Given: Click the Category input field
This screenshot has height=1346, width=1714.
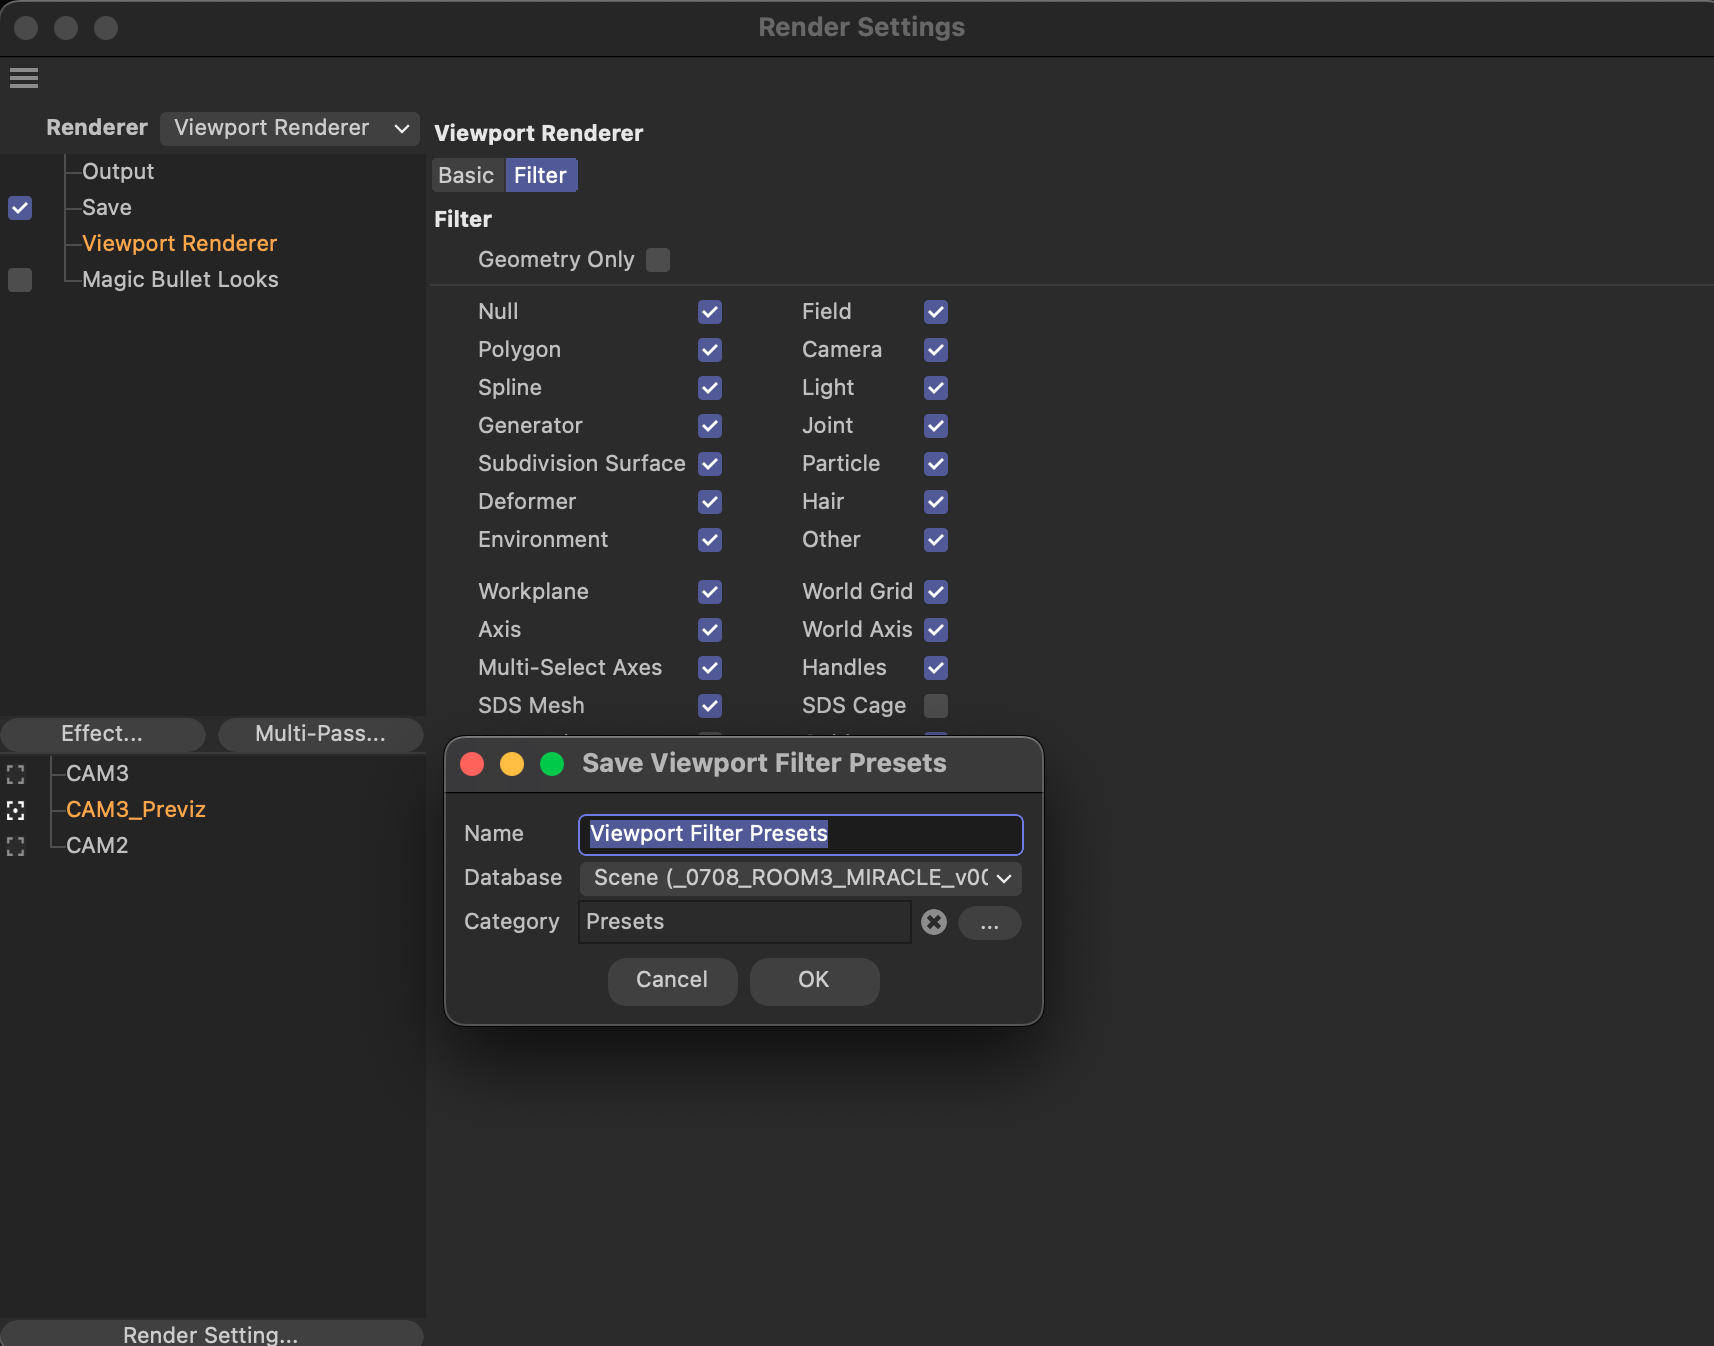Looking at the screenshot, I should click(x=745, y=922).
